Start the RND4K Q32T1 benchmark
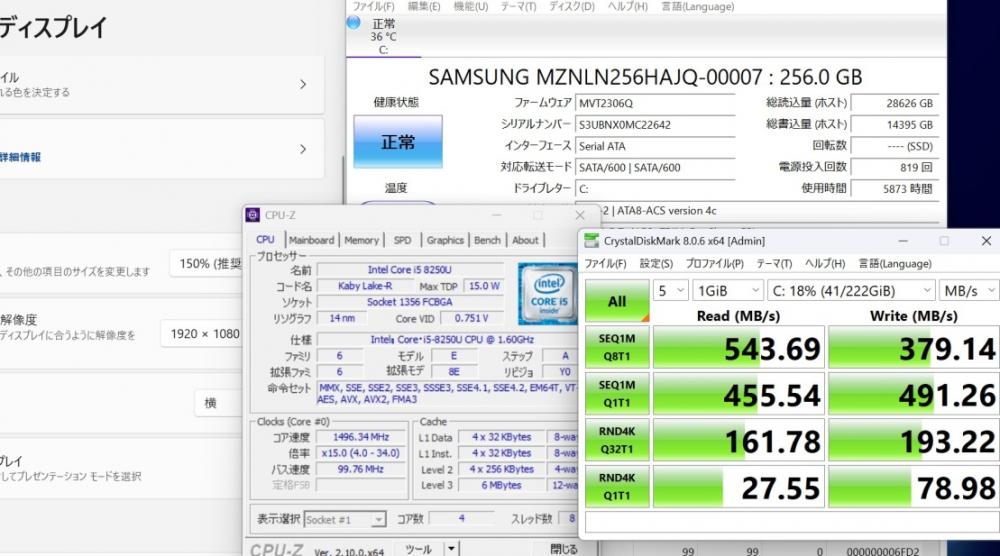The image size is (1000, 556). [617, 440]
